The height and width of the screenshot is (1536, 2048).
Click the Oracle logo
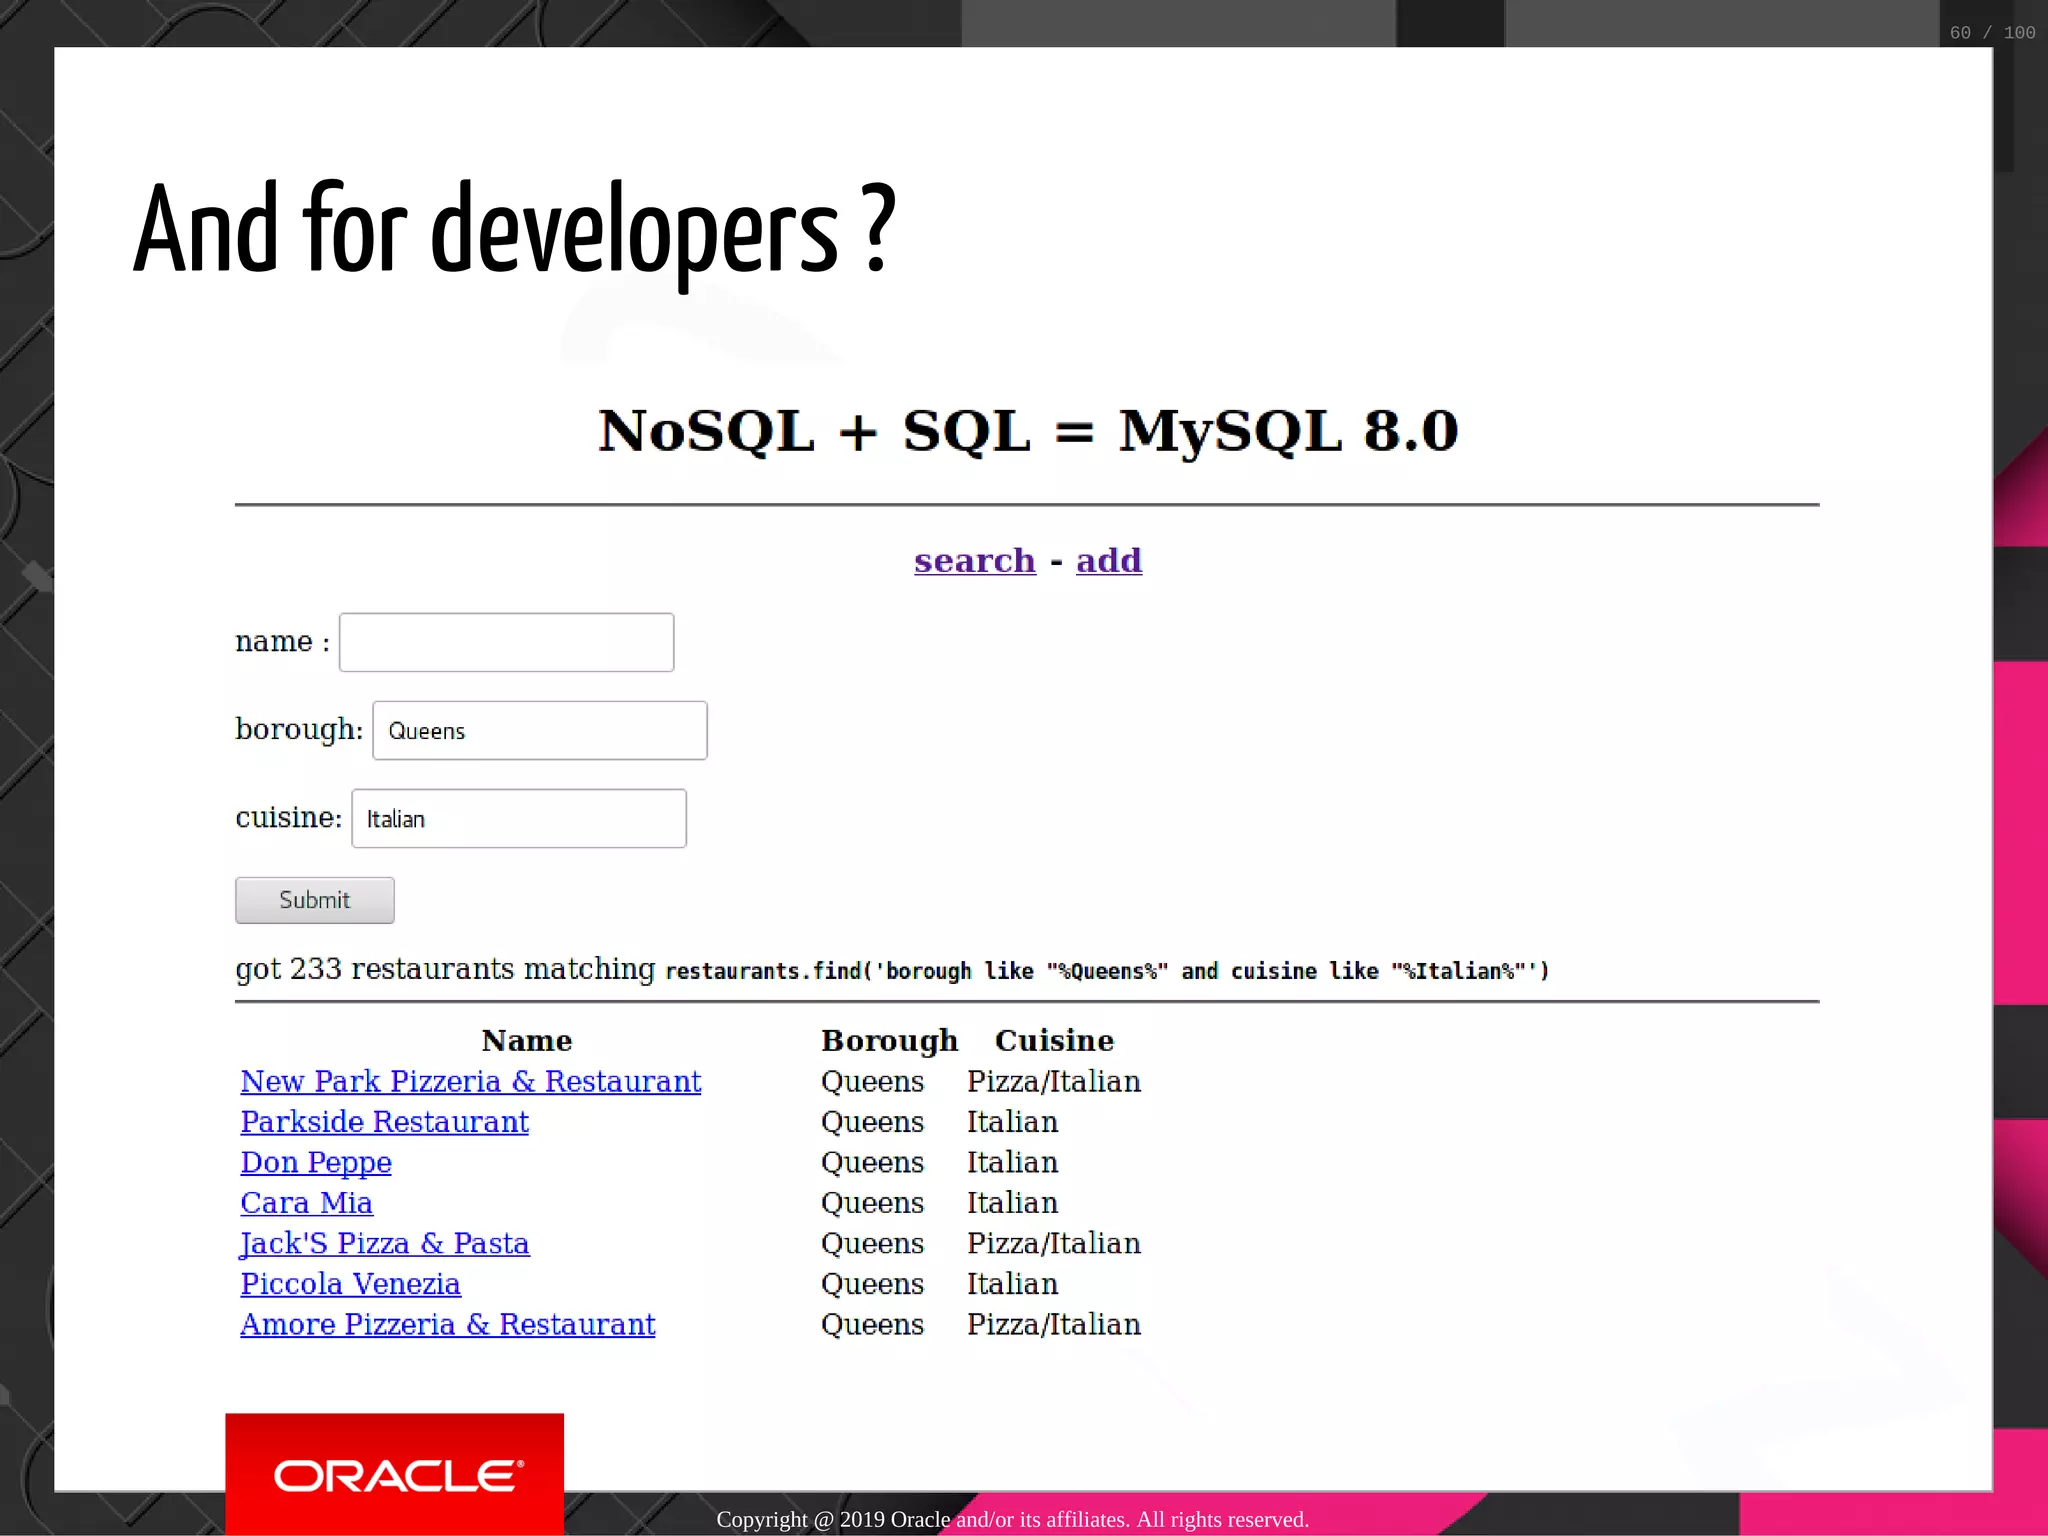pyautogui.click(x=395, y=1474)
